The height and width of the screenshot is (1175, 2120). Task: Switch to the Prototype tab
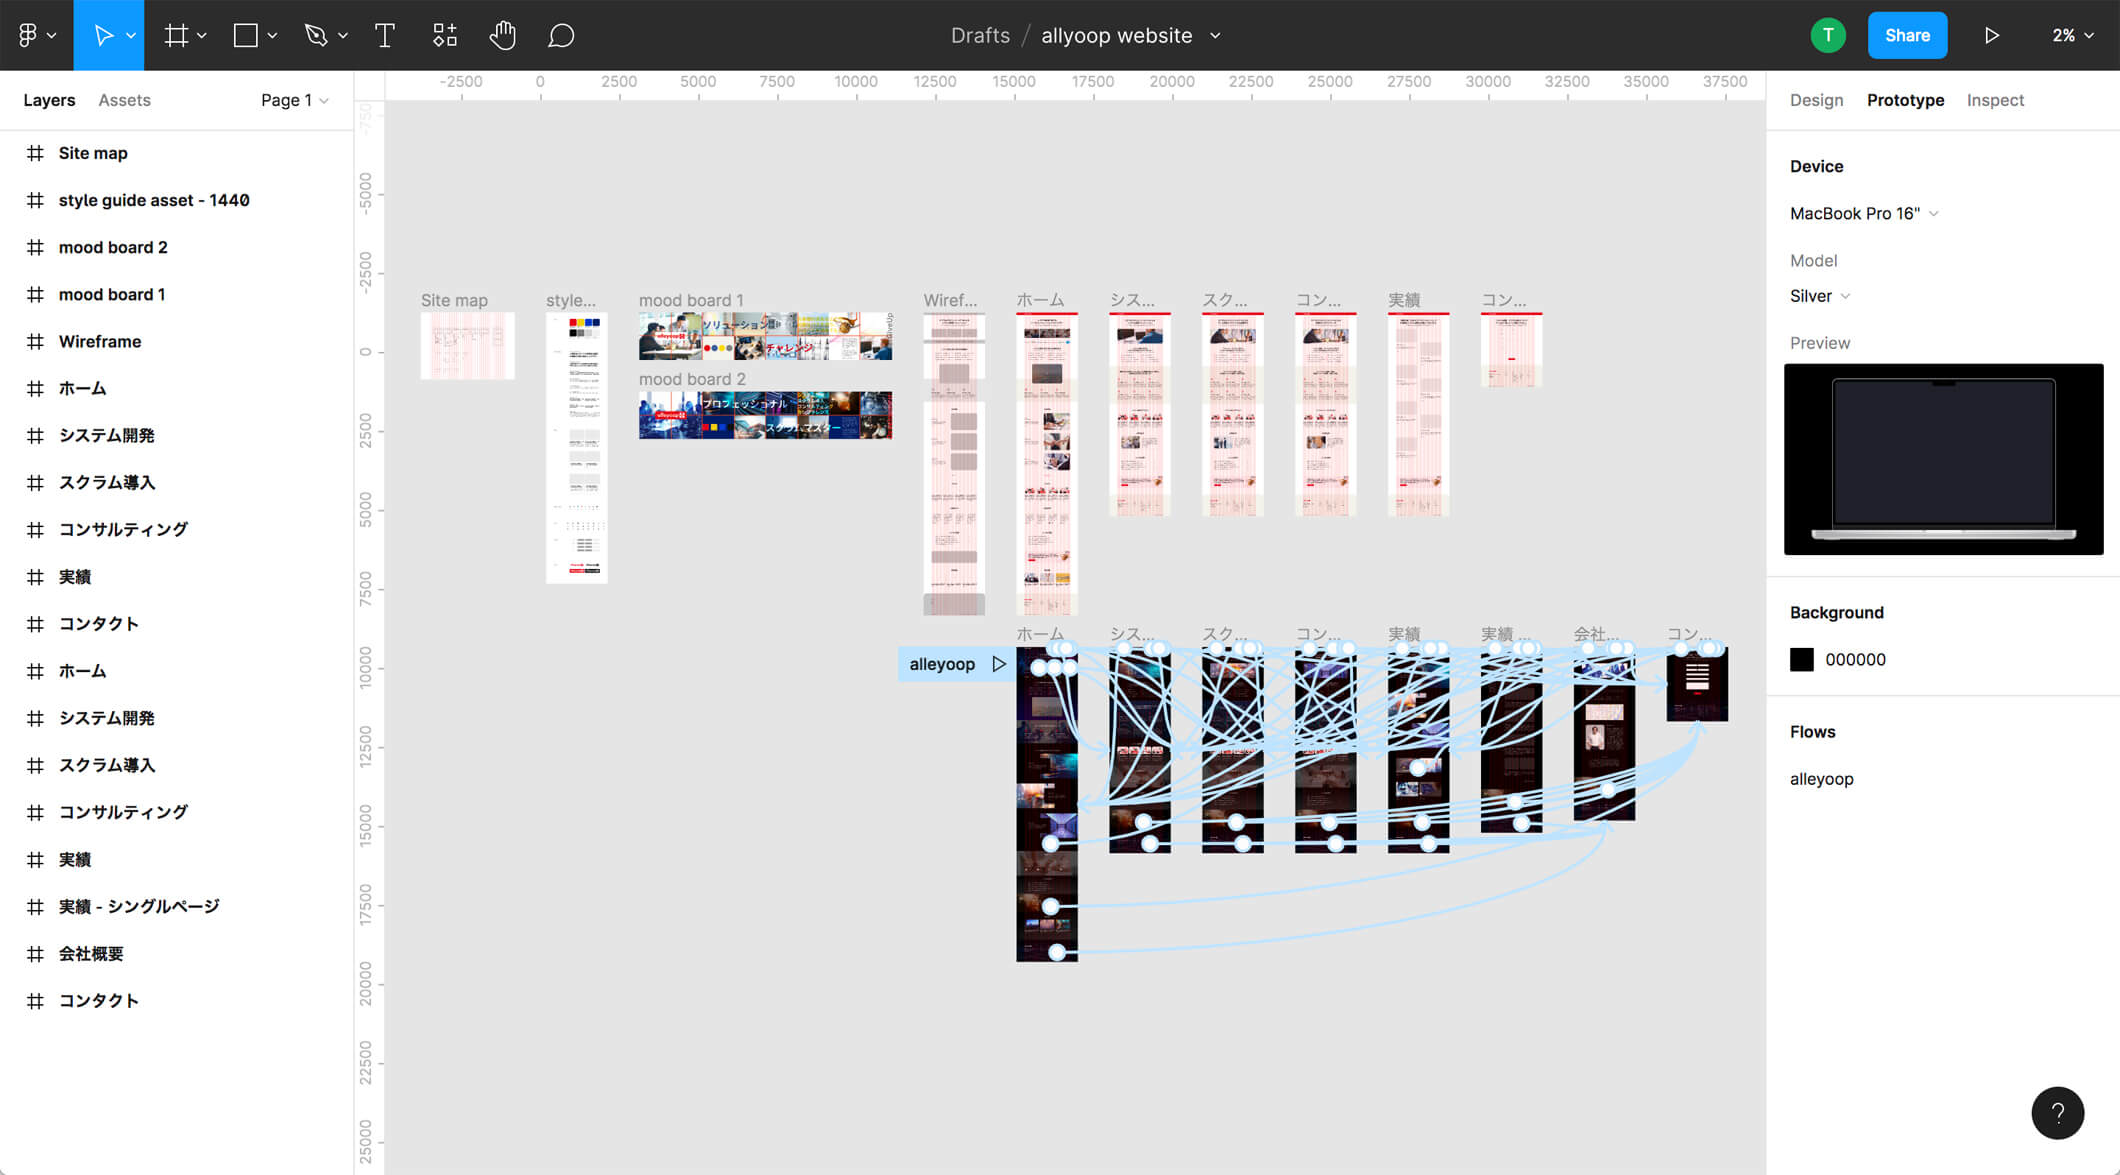1905,100
